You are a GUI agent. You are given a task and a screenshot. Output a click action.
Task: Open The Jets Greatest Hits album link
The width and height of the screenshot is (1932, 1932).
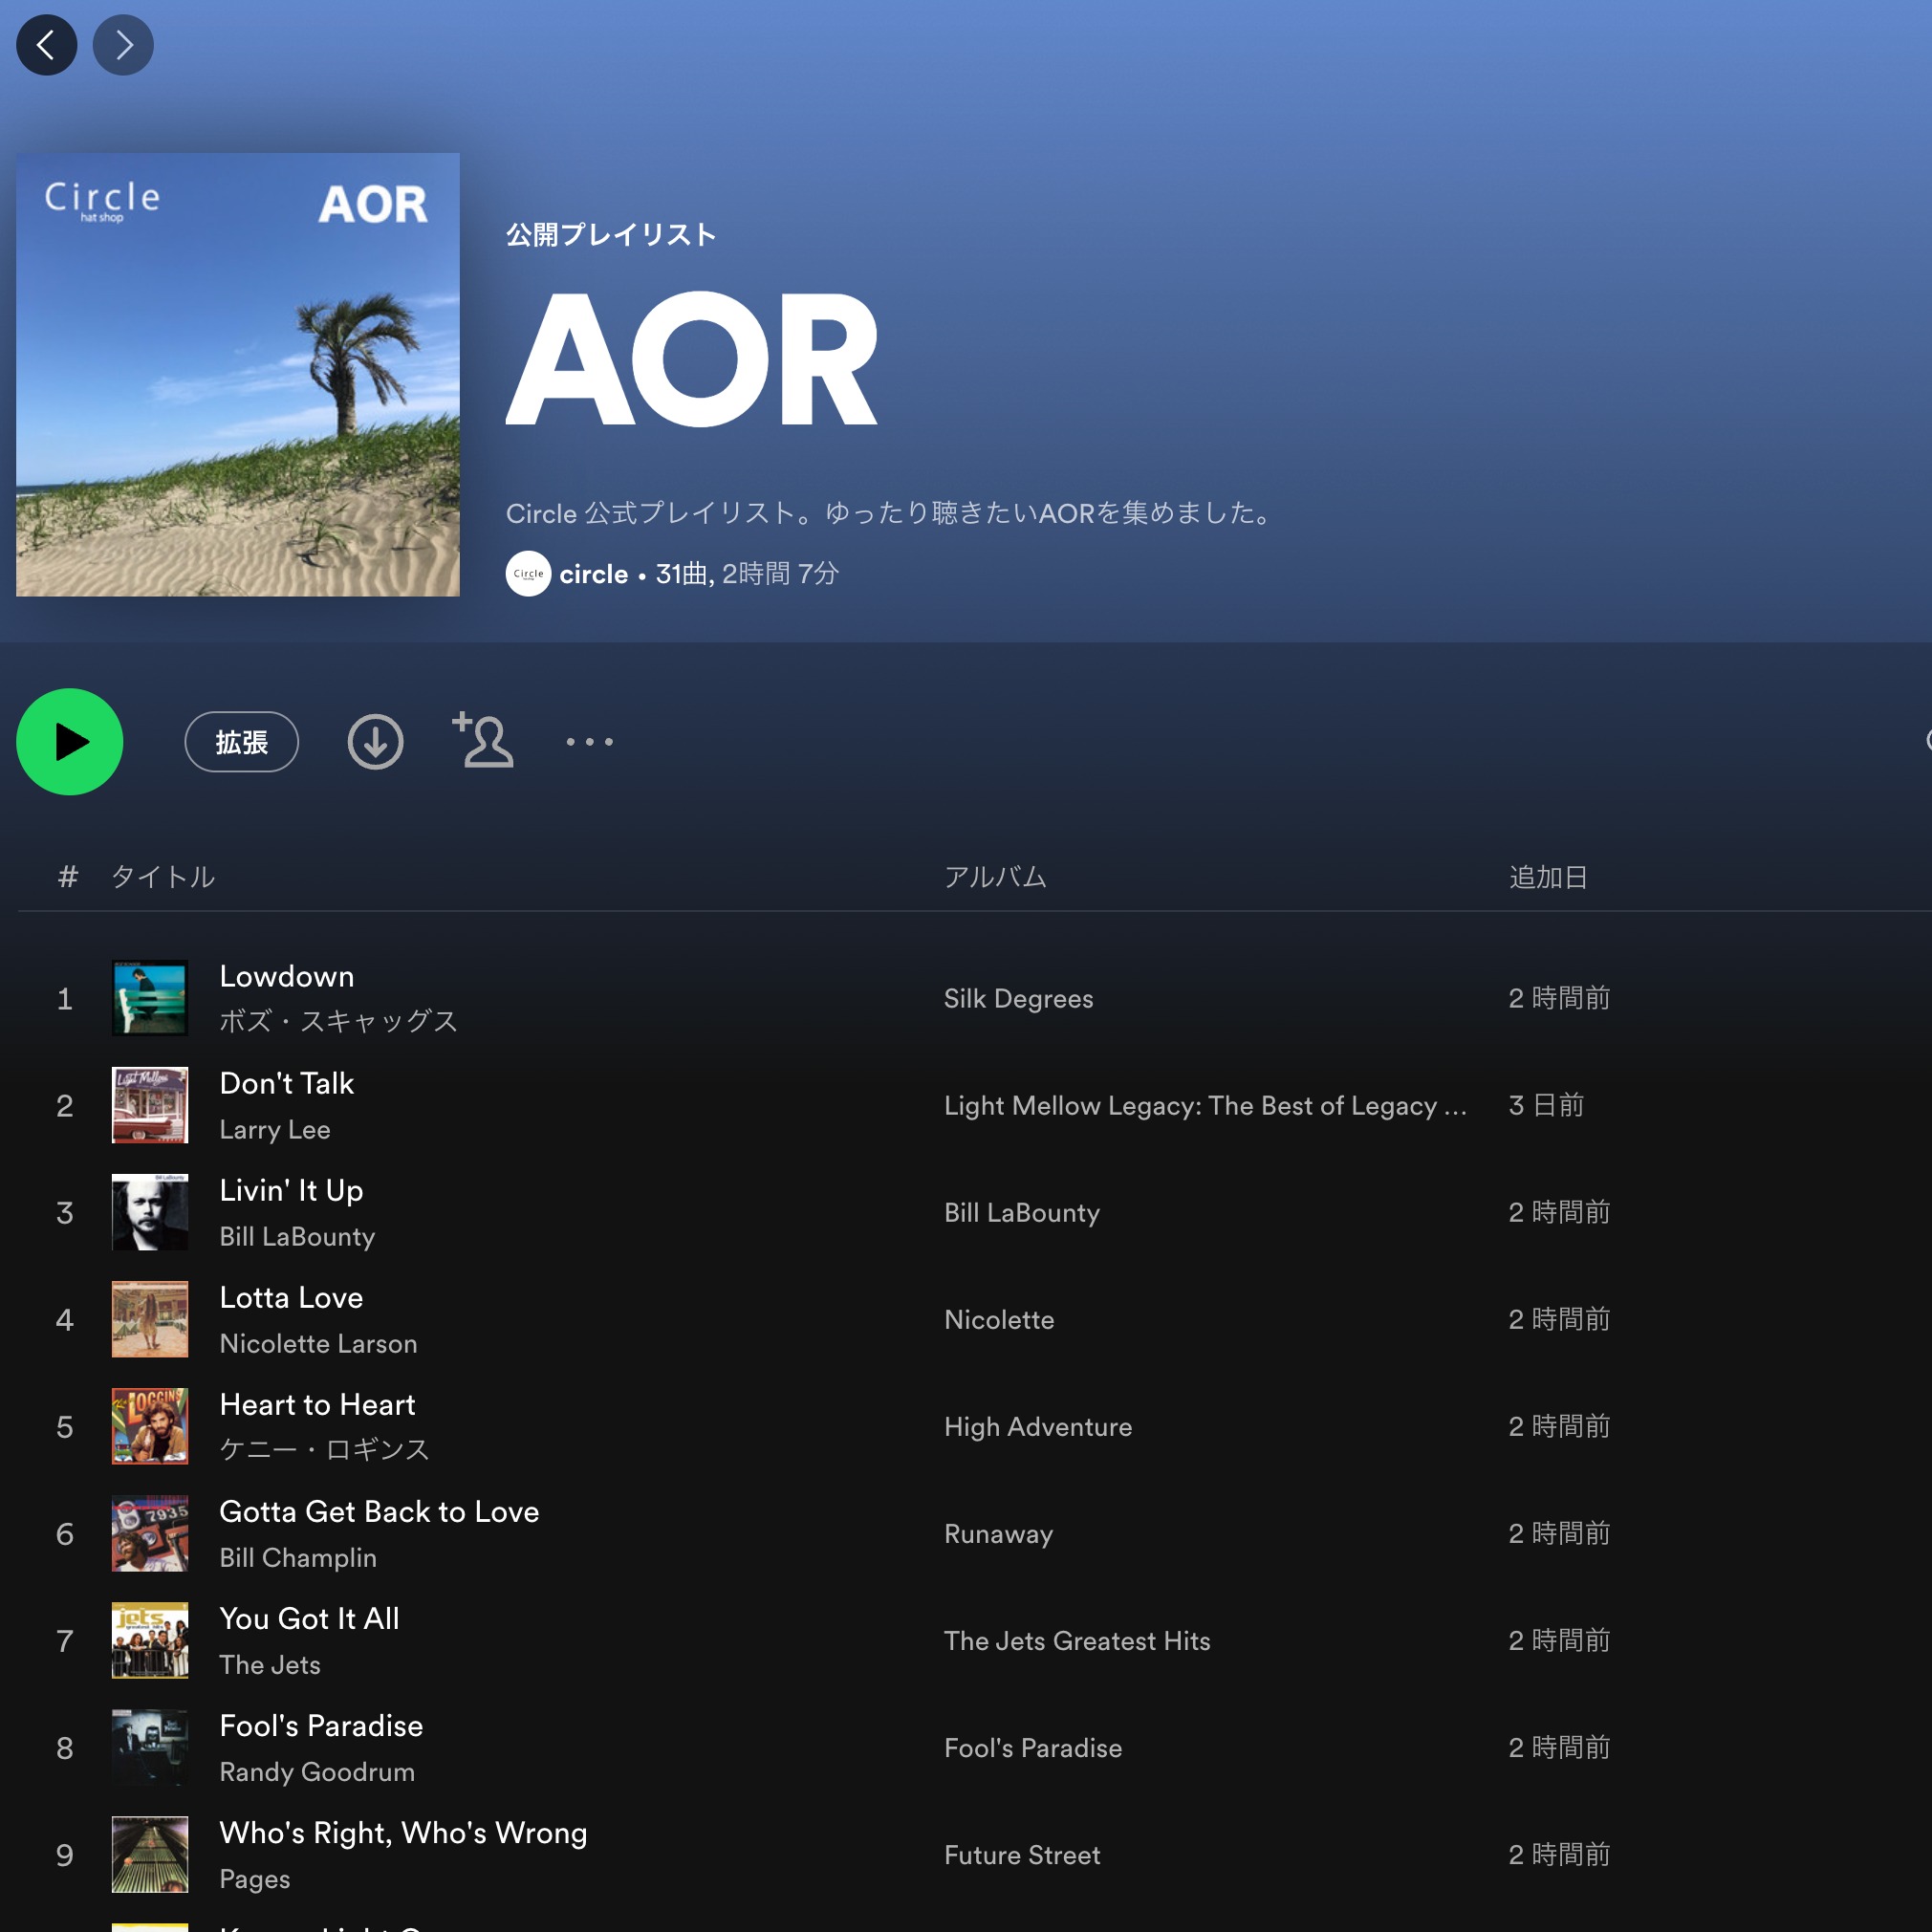point(1077,1640)
